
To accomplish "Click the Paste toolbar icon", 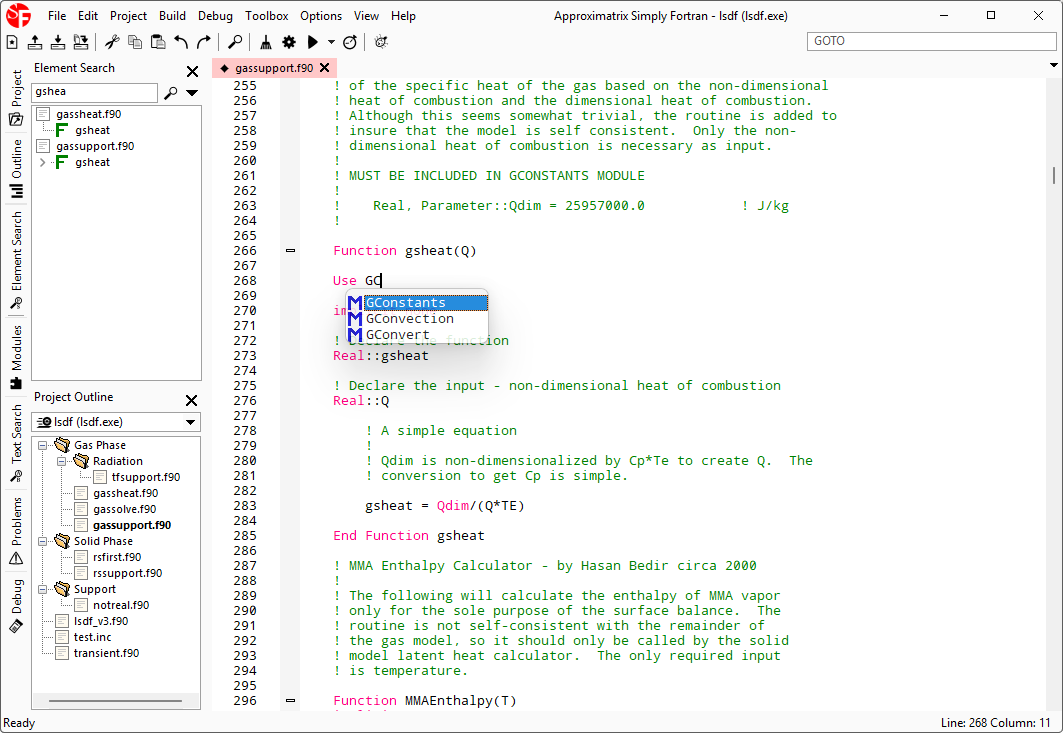I will pyautogui.click(x=158, y=42).
